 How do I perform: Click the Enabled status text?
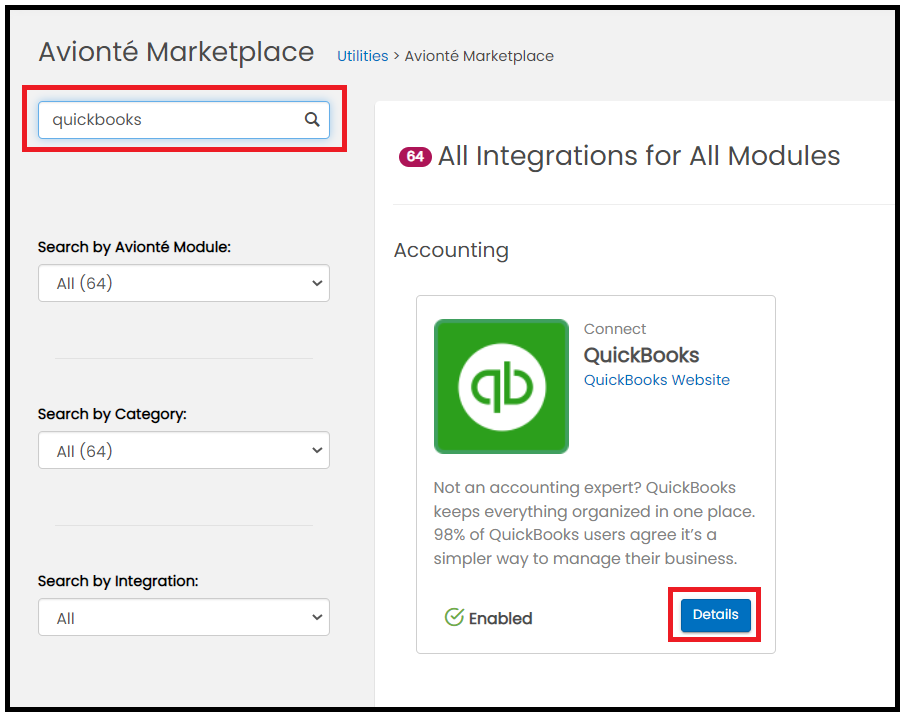click(x=500, y=618)
